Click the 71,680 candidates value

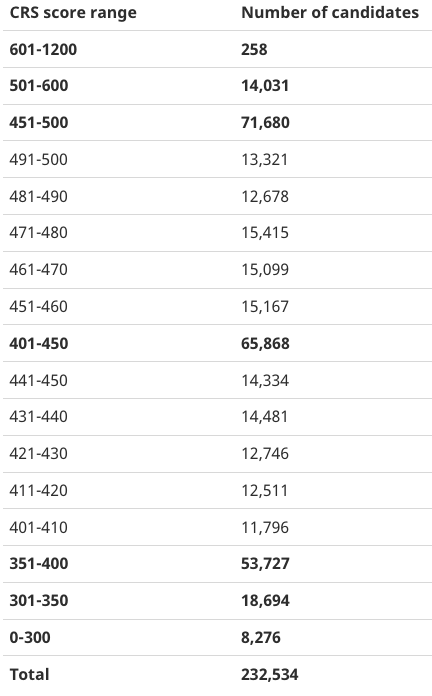pos(265,123)
